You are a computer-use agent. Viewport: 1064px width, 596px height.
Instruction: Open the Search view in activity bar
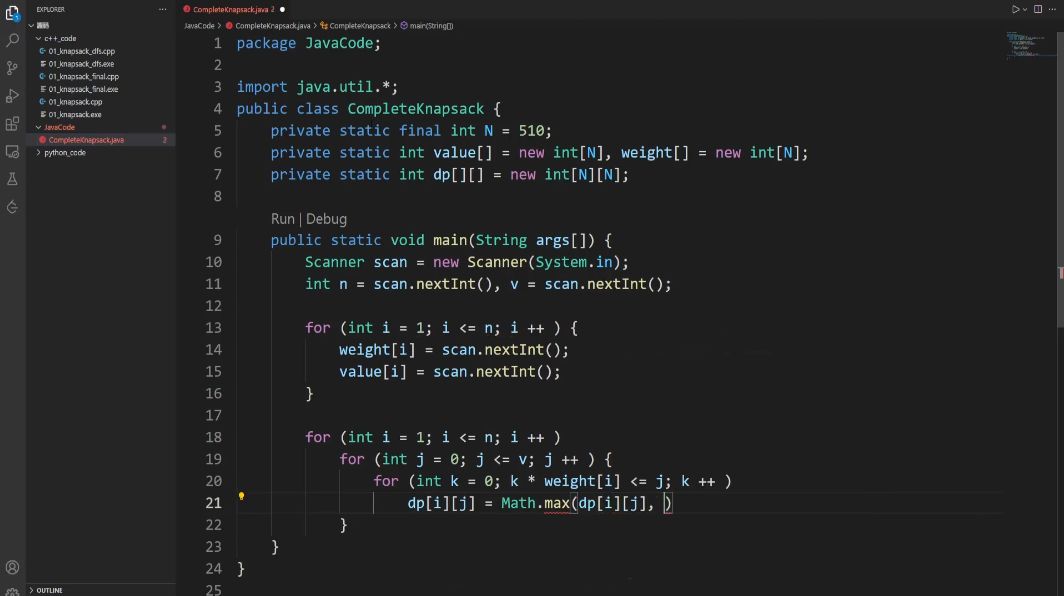coord(12,40)
